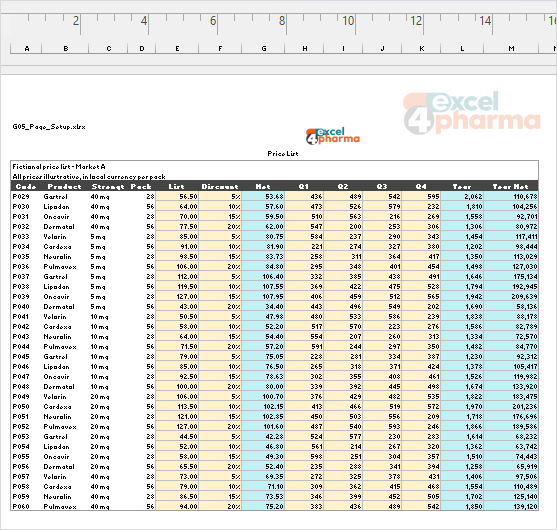Viewport: 557px width, 530px height.
Task: Select Q1 value 584 in row P033
Action: click(304, 237)
